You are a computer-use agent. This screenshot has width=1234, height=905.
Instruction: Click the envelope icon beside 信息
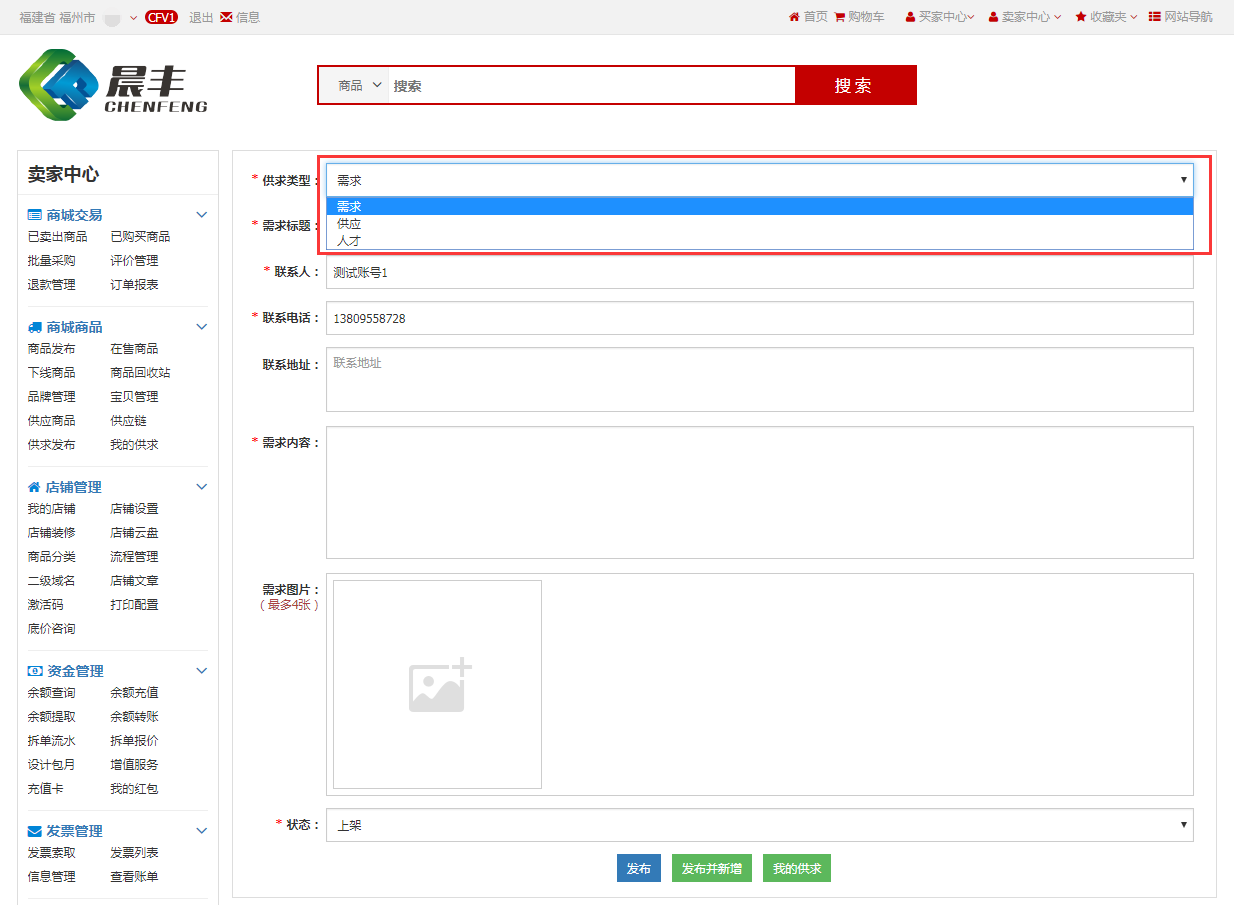click(x=226, y=17)
